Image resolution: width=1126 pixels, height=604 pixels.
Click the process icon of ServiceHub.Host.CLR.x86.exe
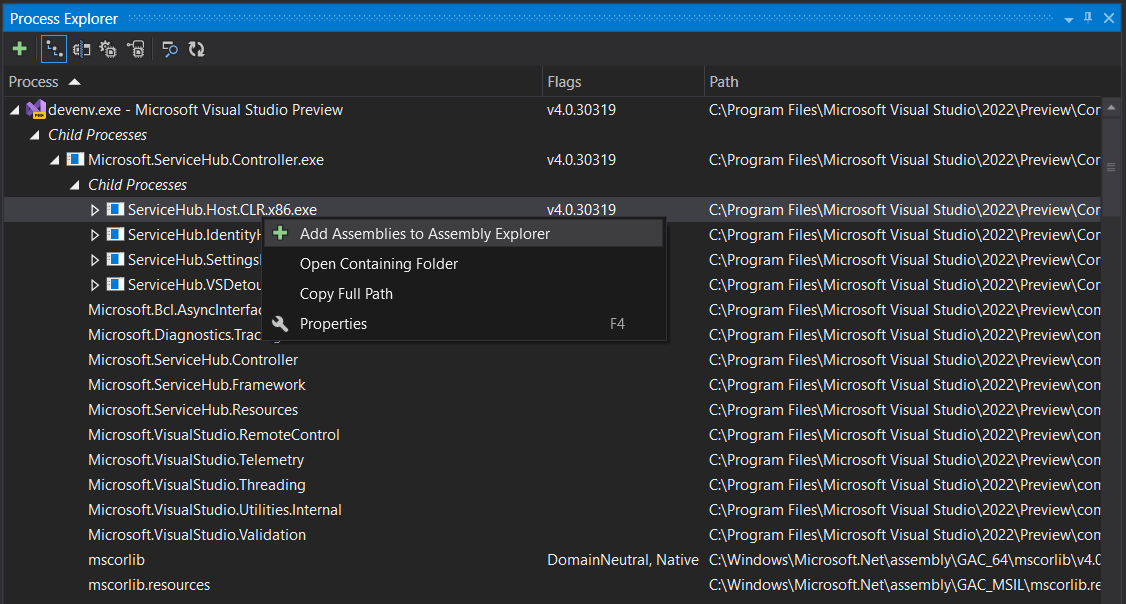[115, 209]
